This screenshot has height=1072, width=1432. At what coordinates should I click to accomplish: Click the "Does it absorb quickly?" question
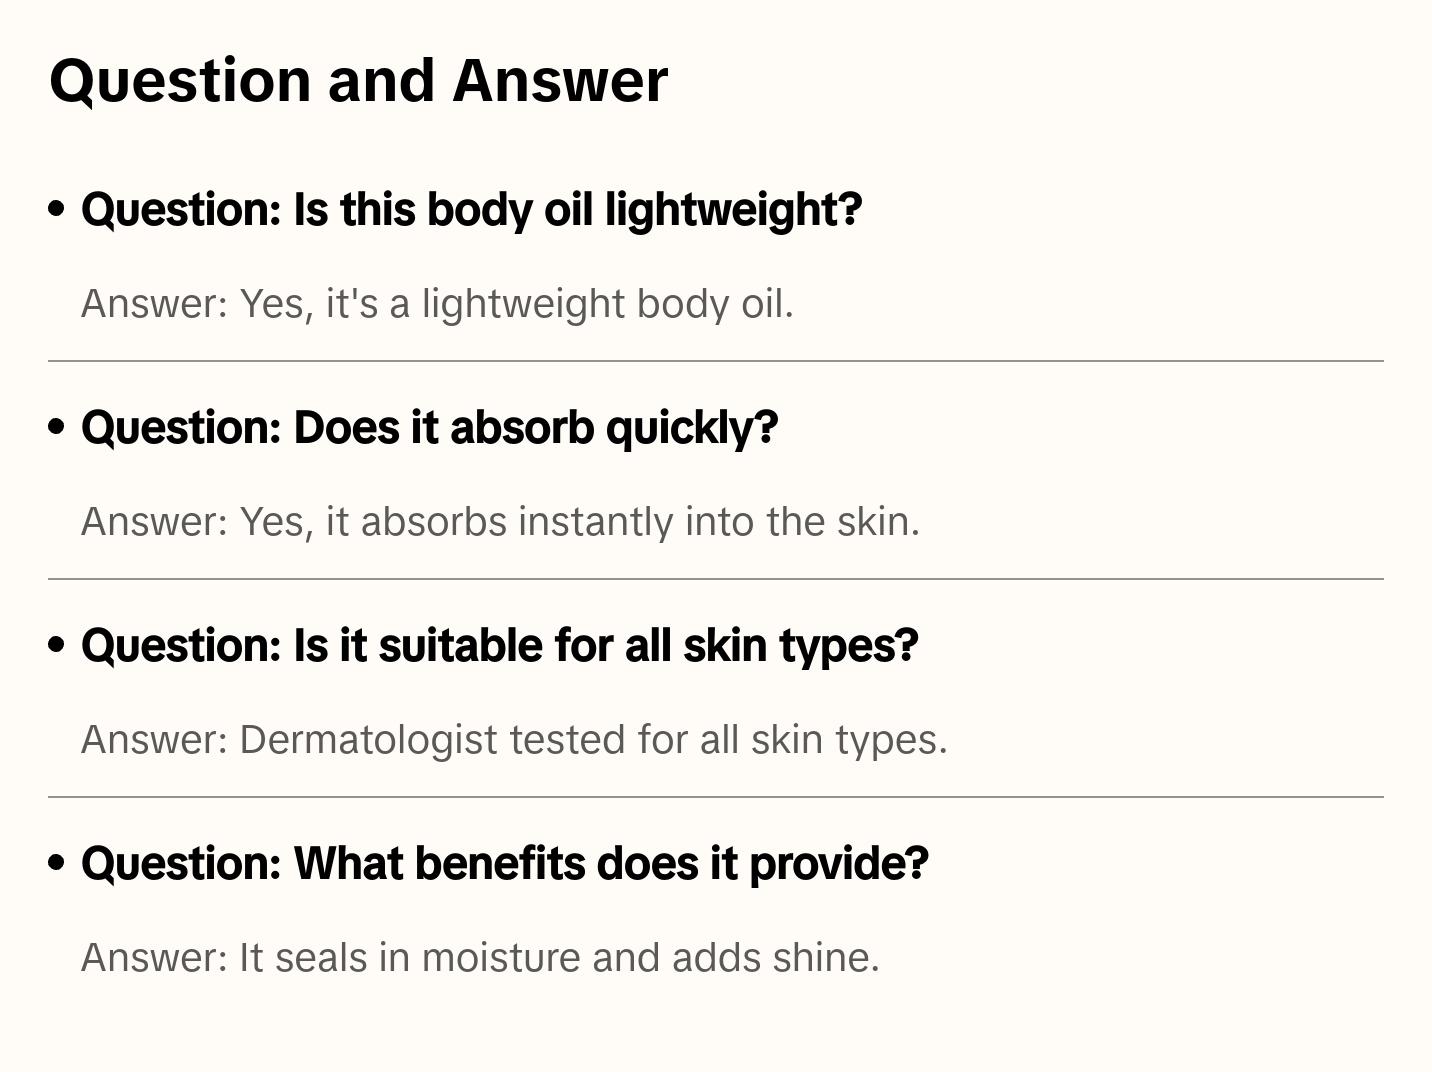pyautogui.click(x=429, y=428)
